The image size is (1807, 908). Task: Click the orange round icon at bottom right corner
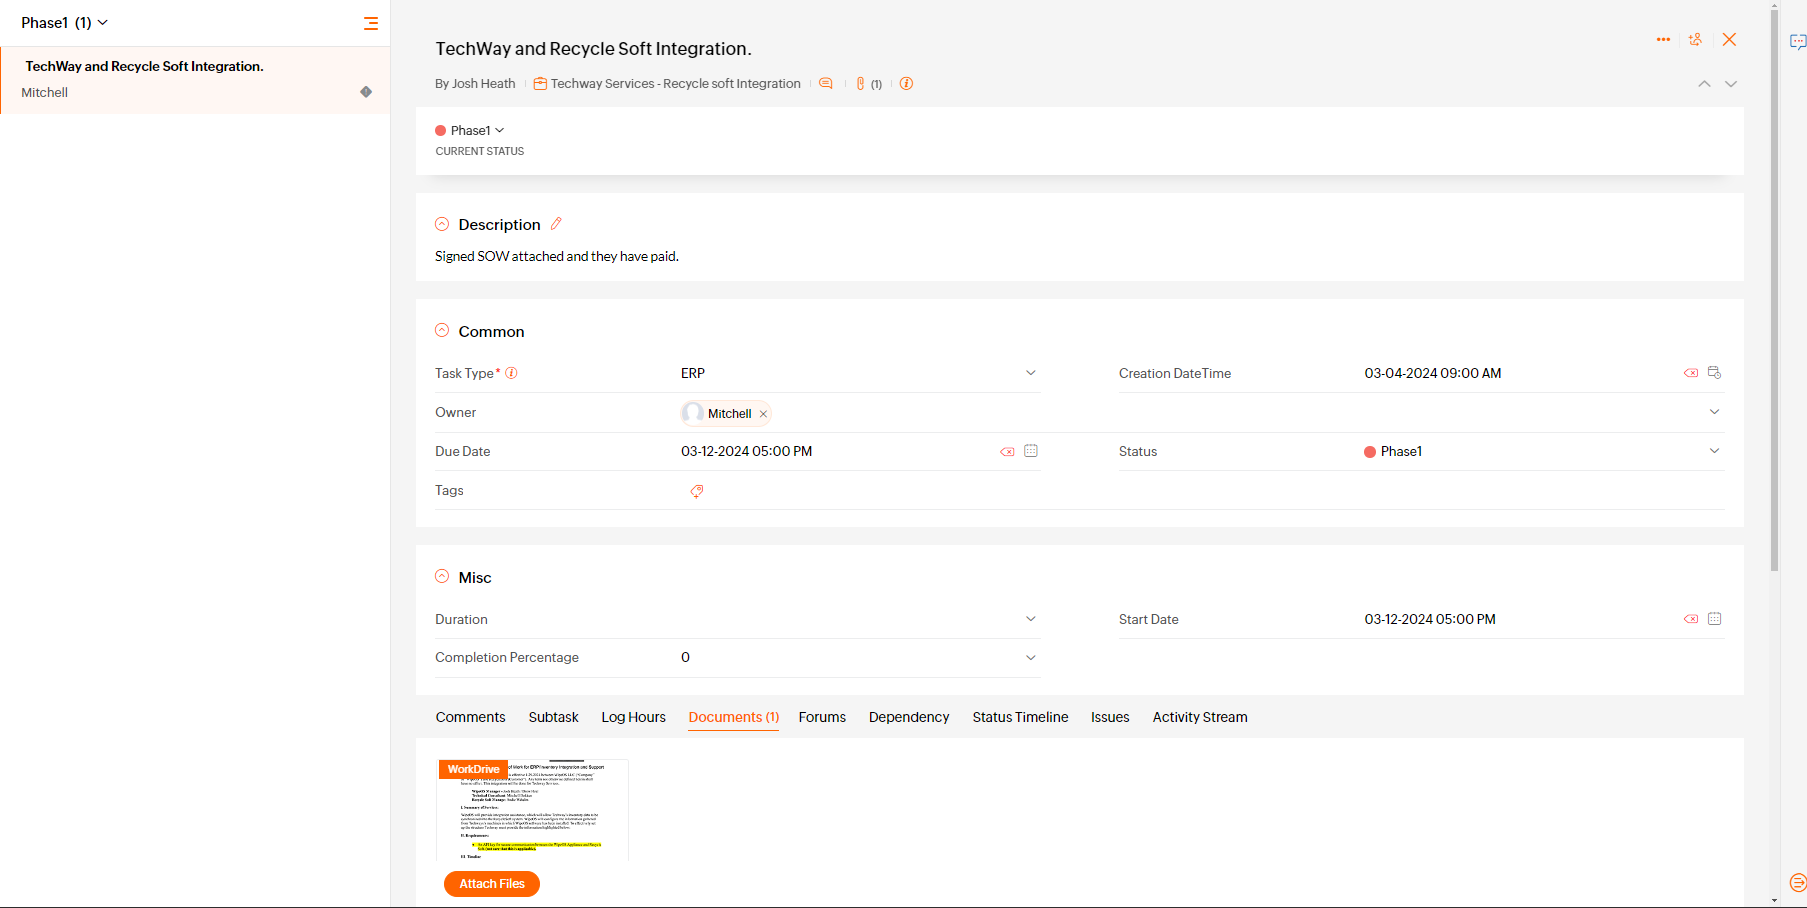coord(1797,882)
